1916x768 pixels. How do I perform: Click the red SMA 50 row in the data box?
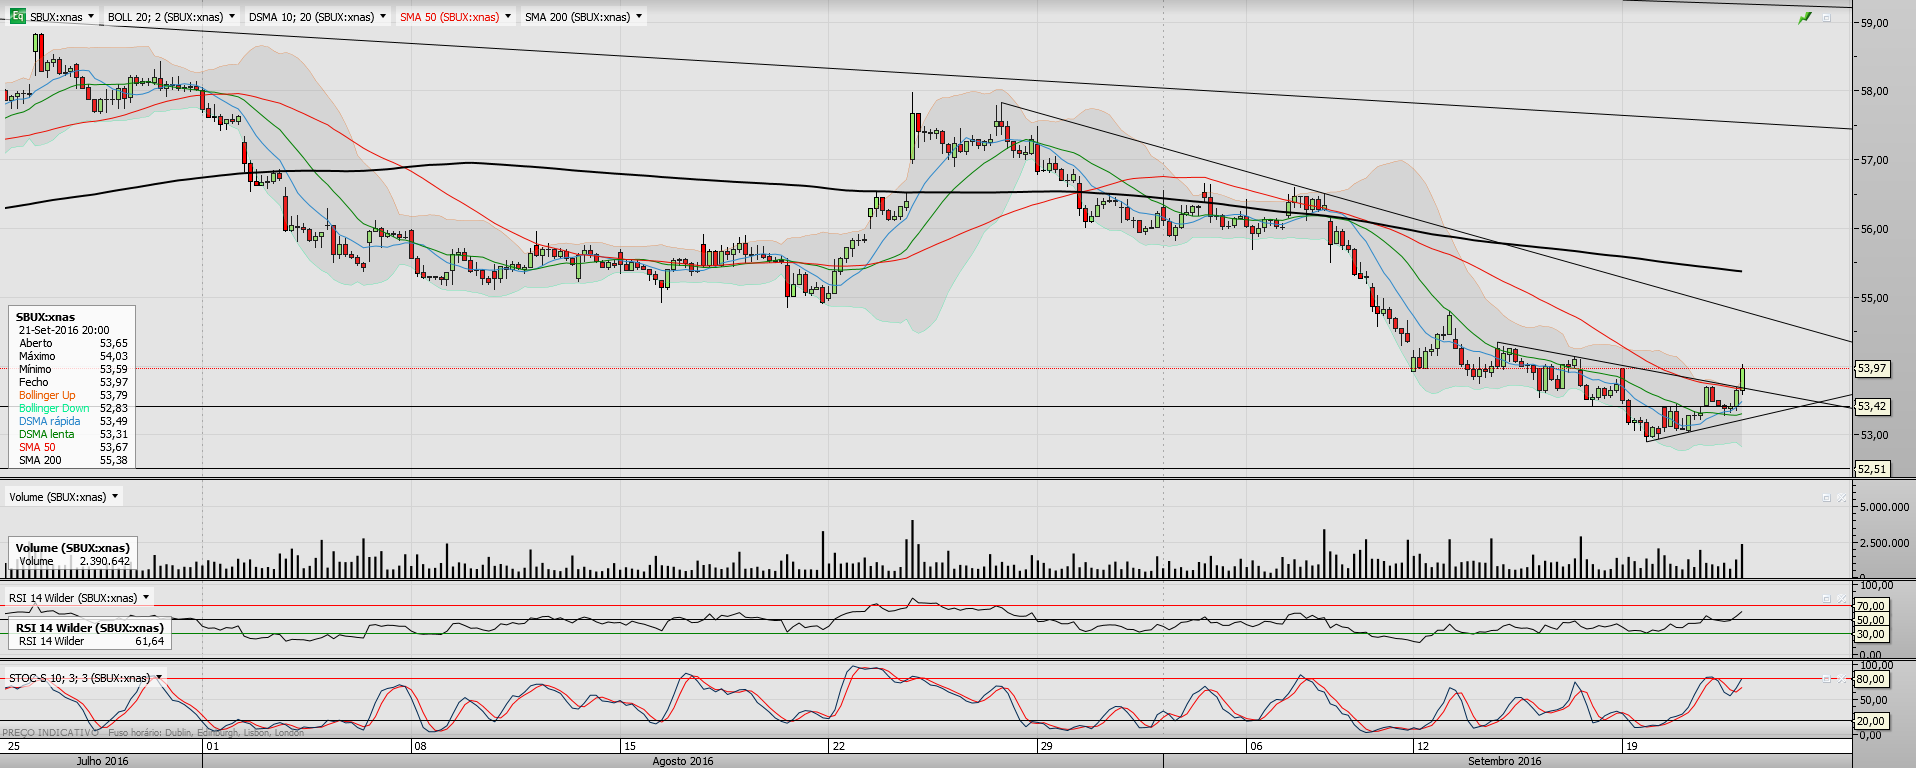(x=73, y=447)
